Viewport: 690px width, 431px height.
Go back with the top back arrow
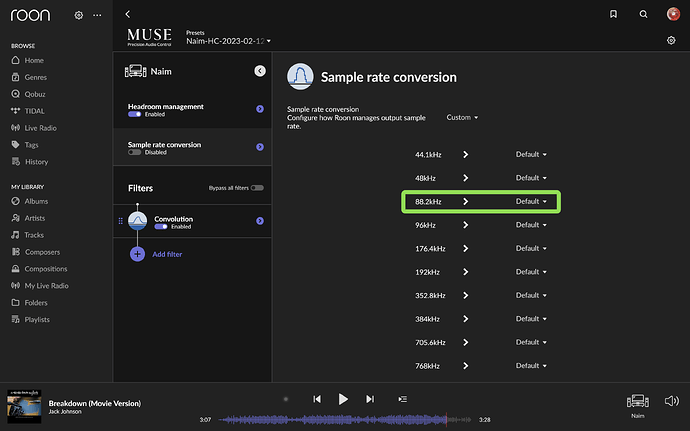(128, 15)
